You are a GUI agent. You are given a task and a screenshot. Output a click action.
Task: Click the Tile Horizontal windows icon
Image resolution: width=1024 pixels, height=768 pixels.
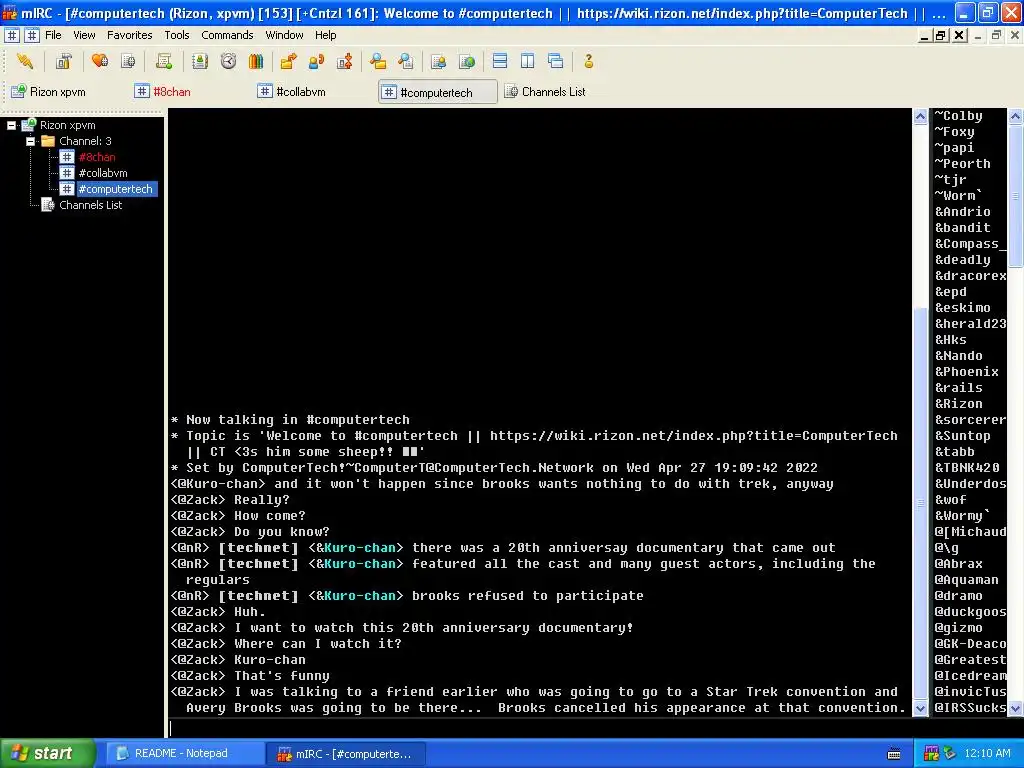500,61
